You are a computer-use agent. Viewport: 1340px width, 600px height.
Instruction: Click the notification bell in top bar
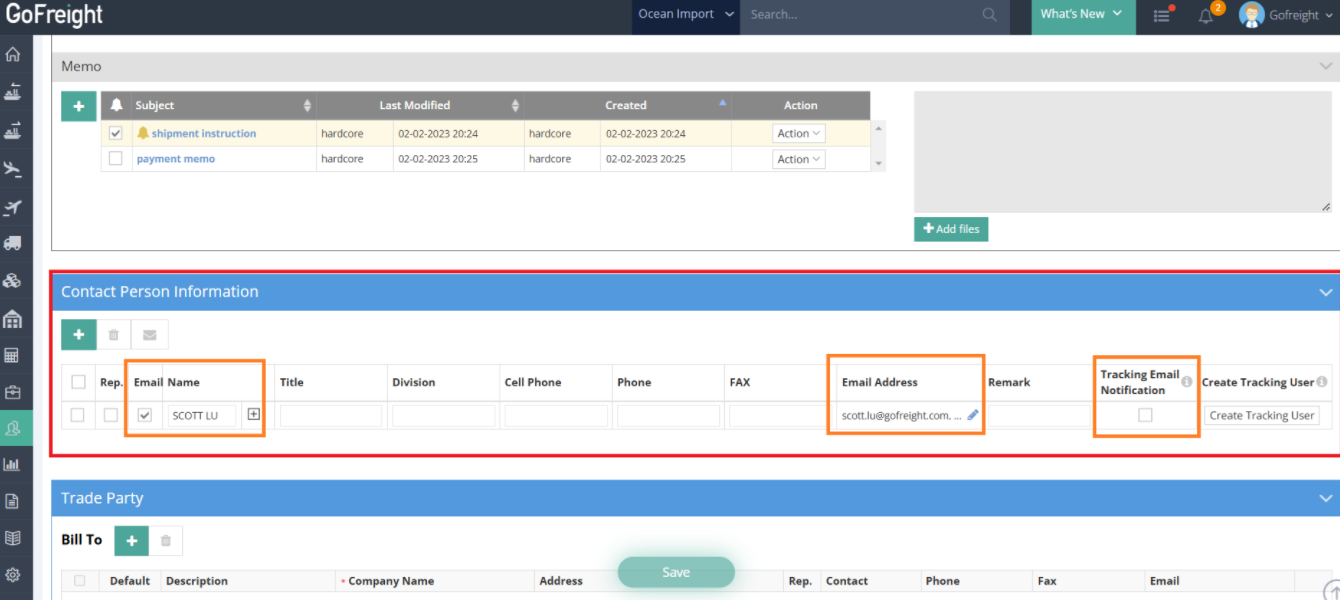click(1206, 15)
